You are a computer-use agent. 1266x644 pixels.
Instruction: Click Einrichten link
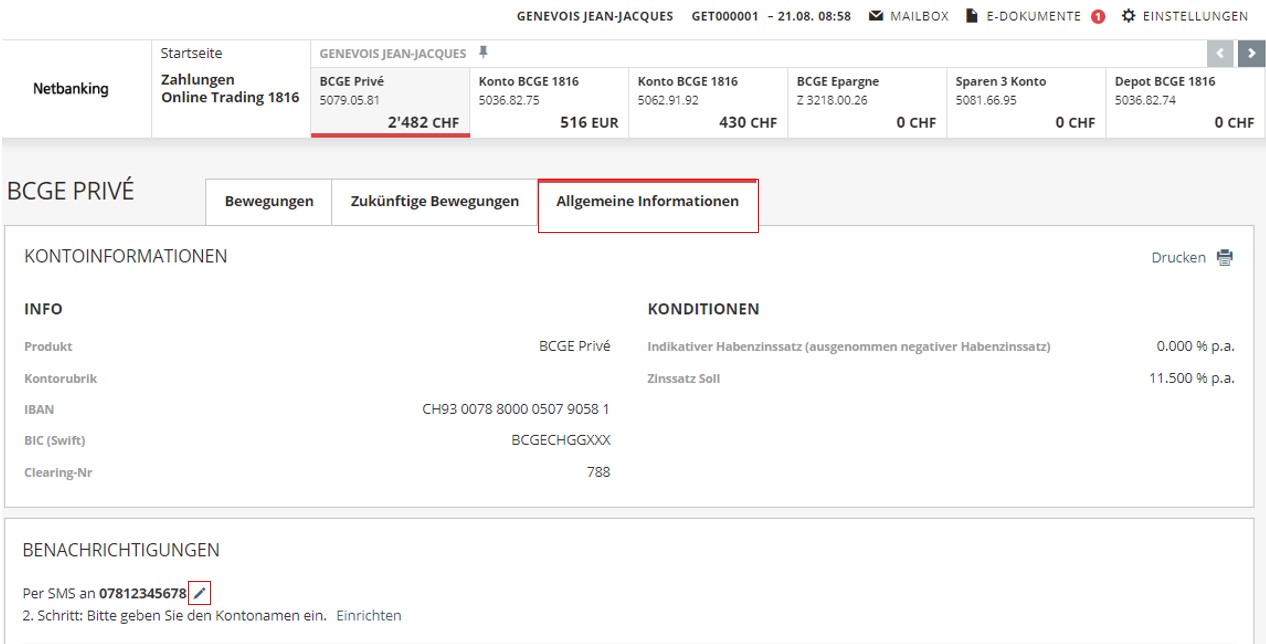(x=368, y=615)
